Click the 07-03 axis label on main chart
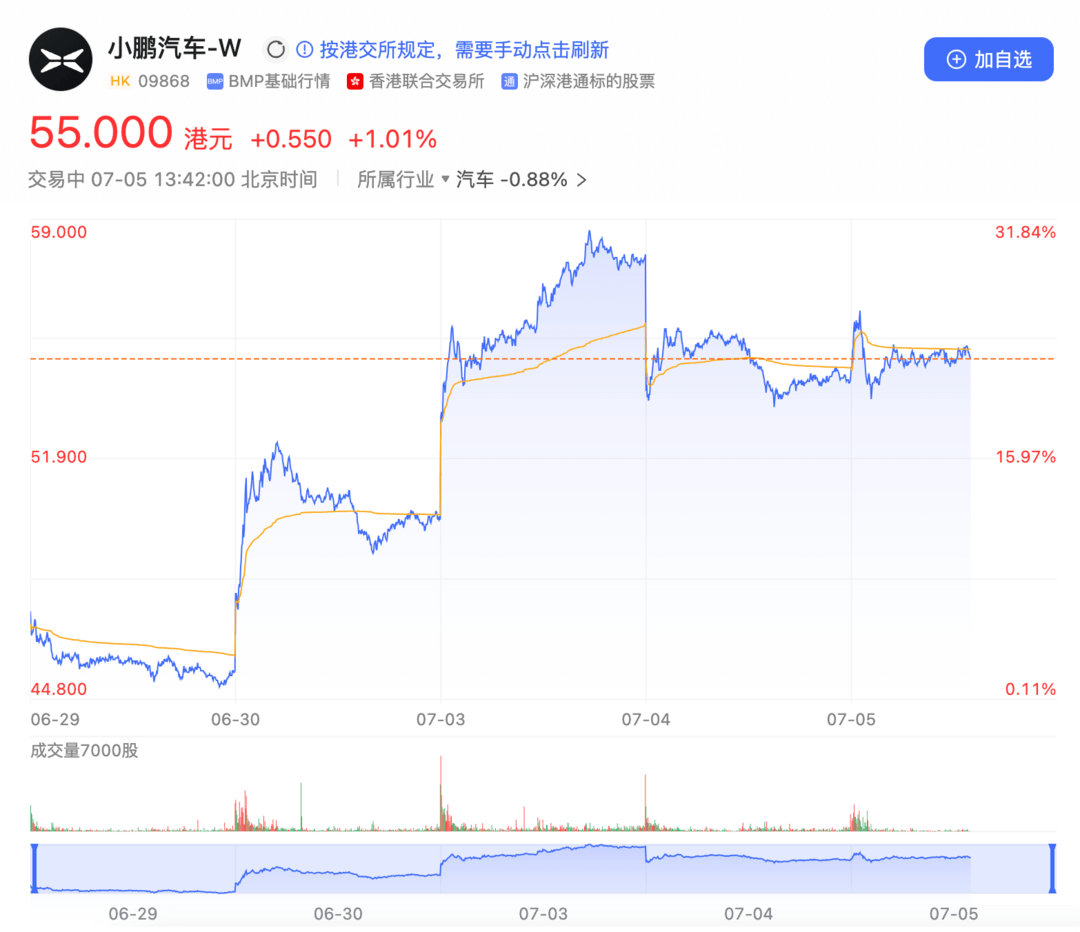This screenshot has width=1080, height=932. (440, 720)
